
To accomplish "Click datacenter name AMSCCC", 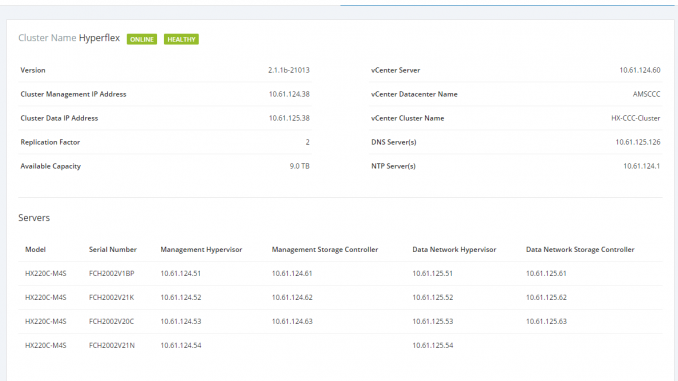I will (646, 94).
